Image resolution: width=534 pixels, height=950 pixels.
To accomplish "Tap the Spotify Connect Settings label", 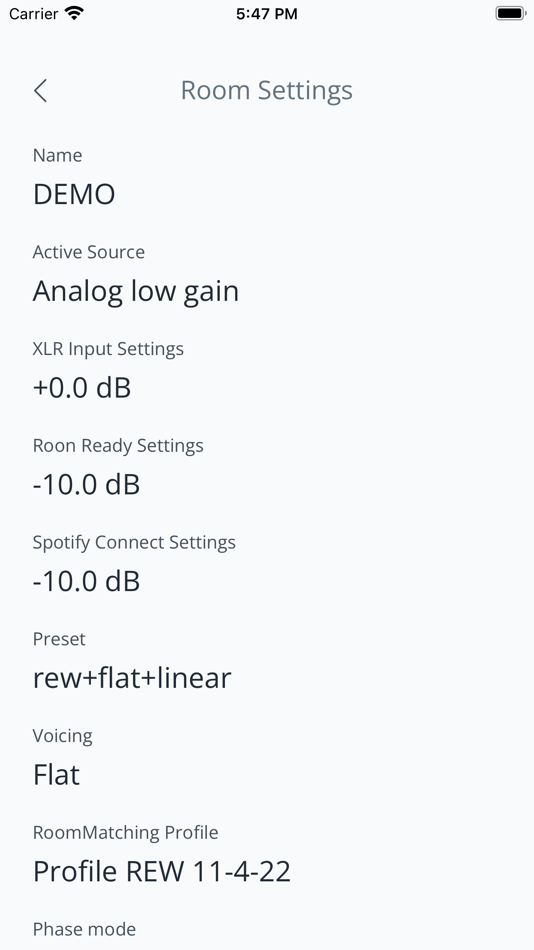I will point(134,542).
